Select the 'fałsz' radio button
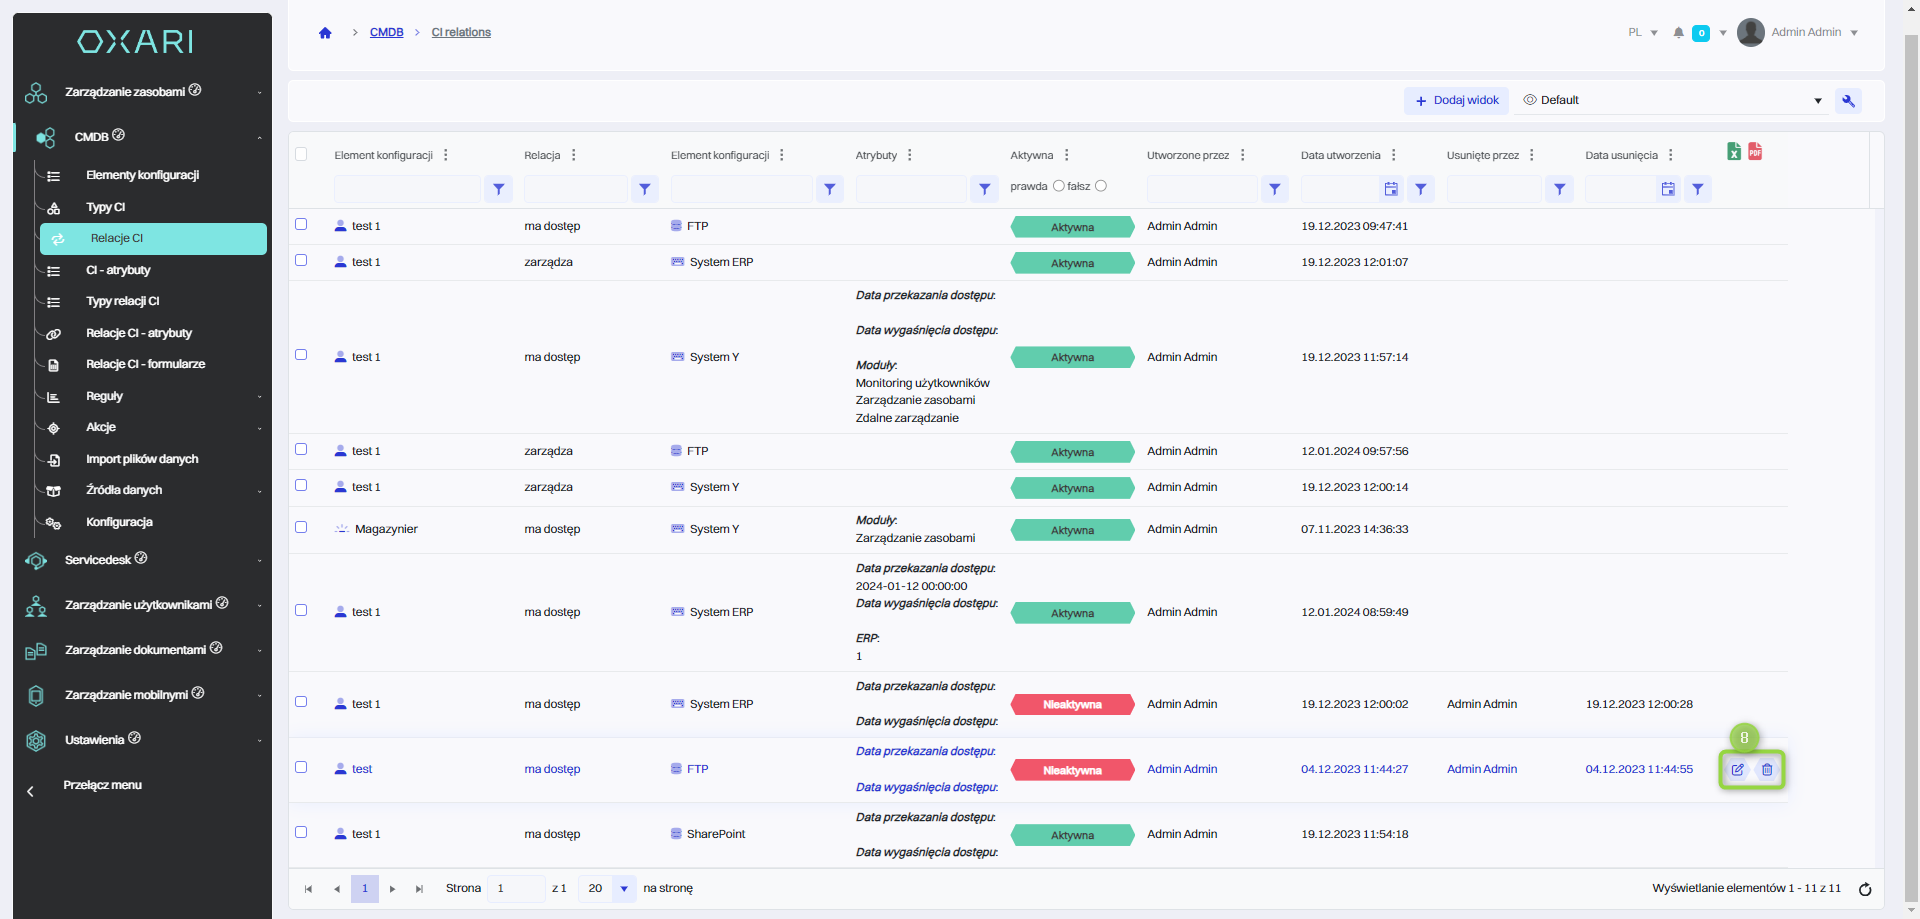The width and height of the screenshot is (1920, 919). [x=1101, y=186]
